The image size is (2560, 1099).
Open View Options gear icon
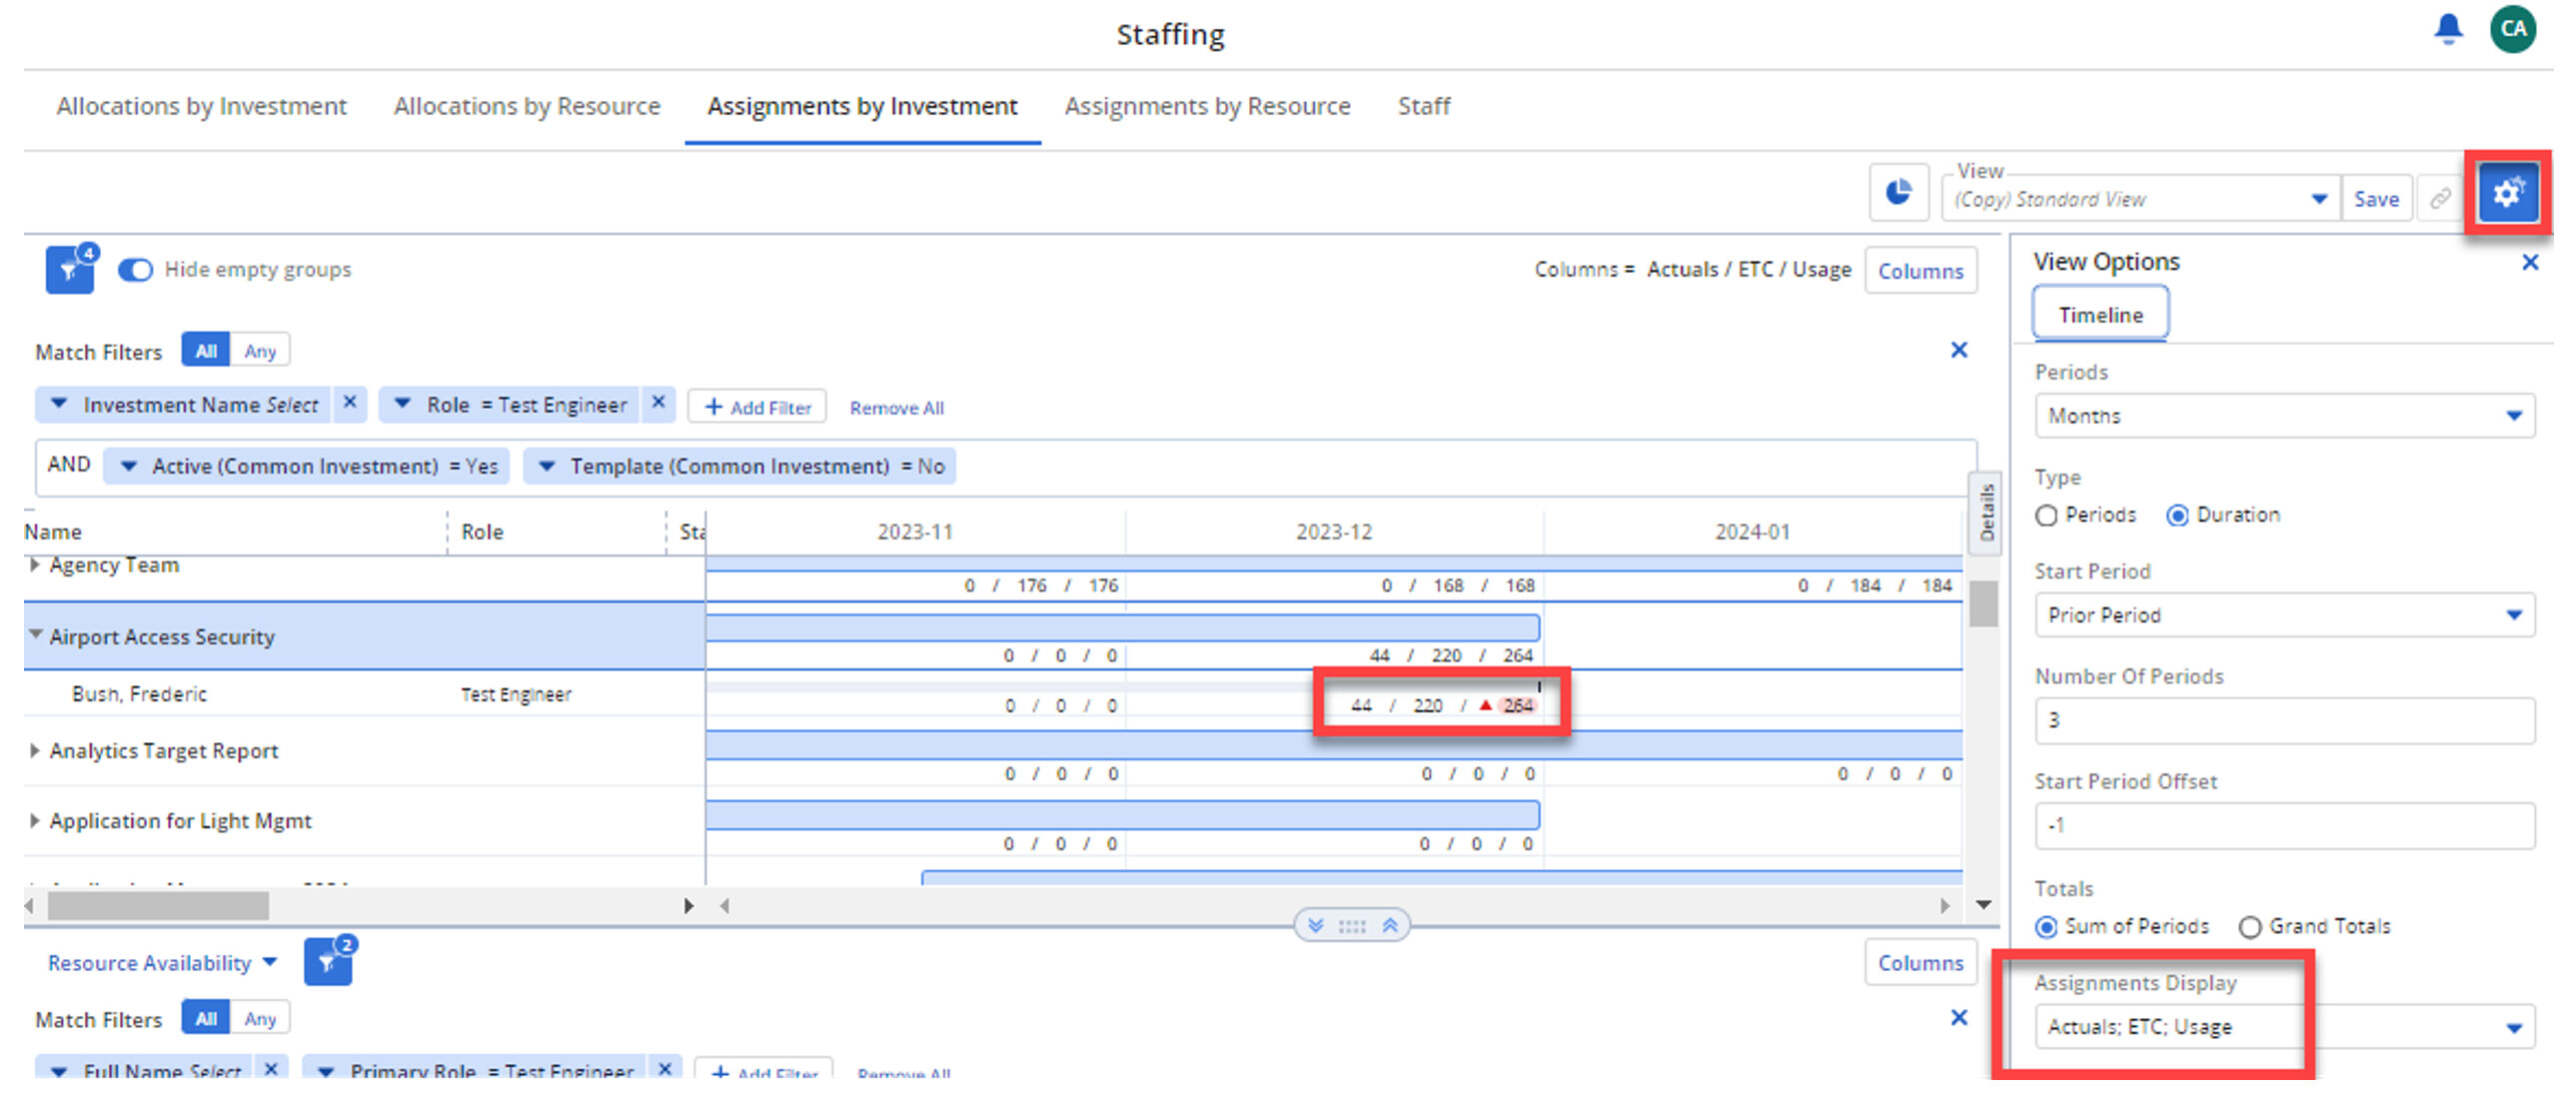(2508, 193)
